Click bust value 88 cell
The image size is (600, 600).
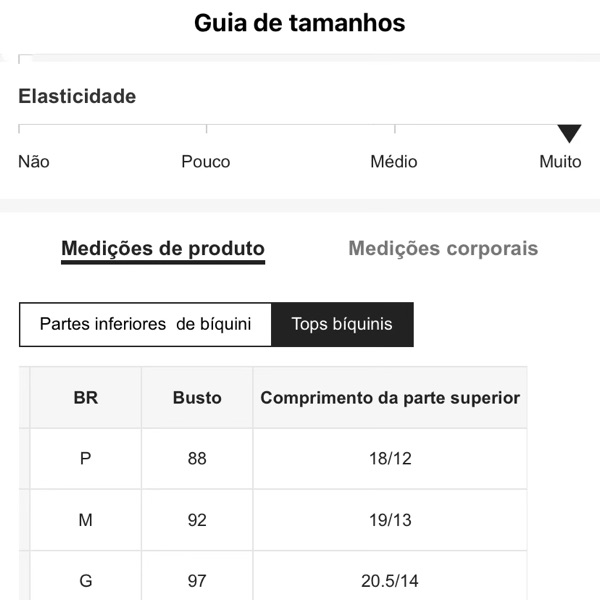197,459
